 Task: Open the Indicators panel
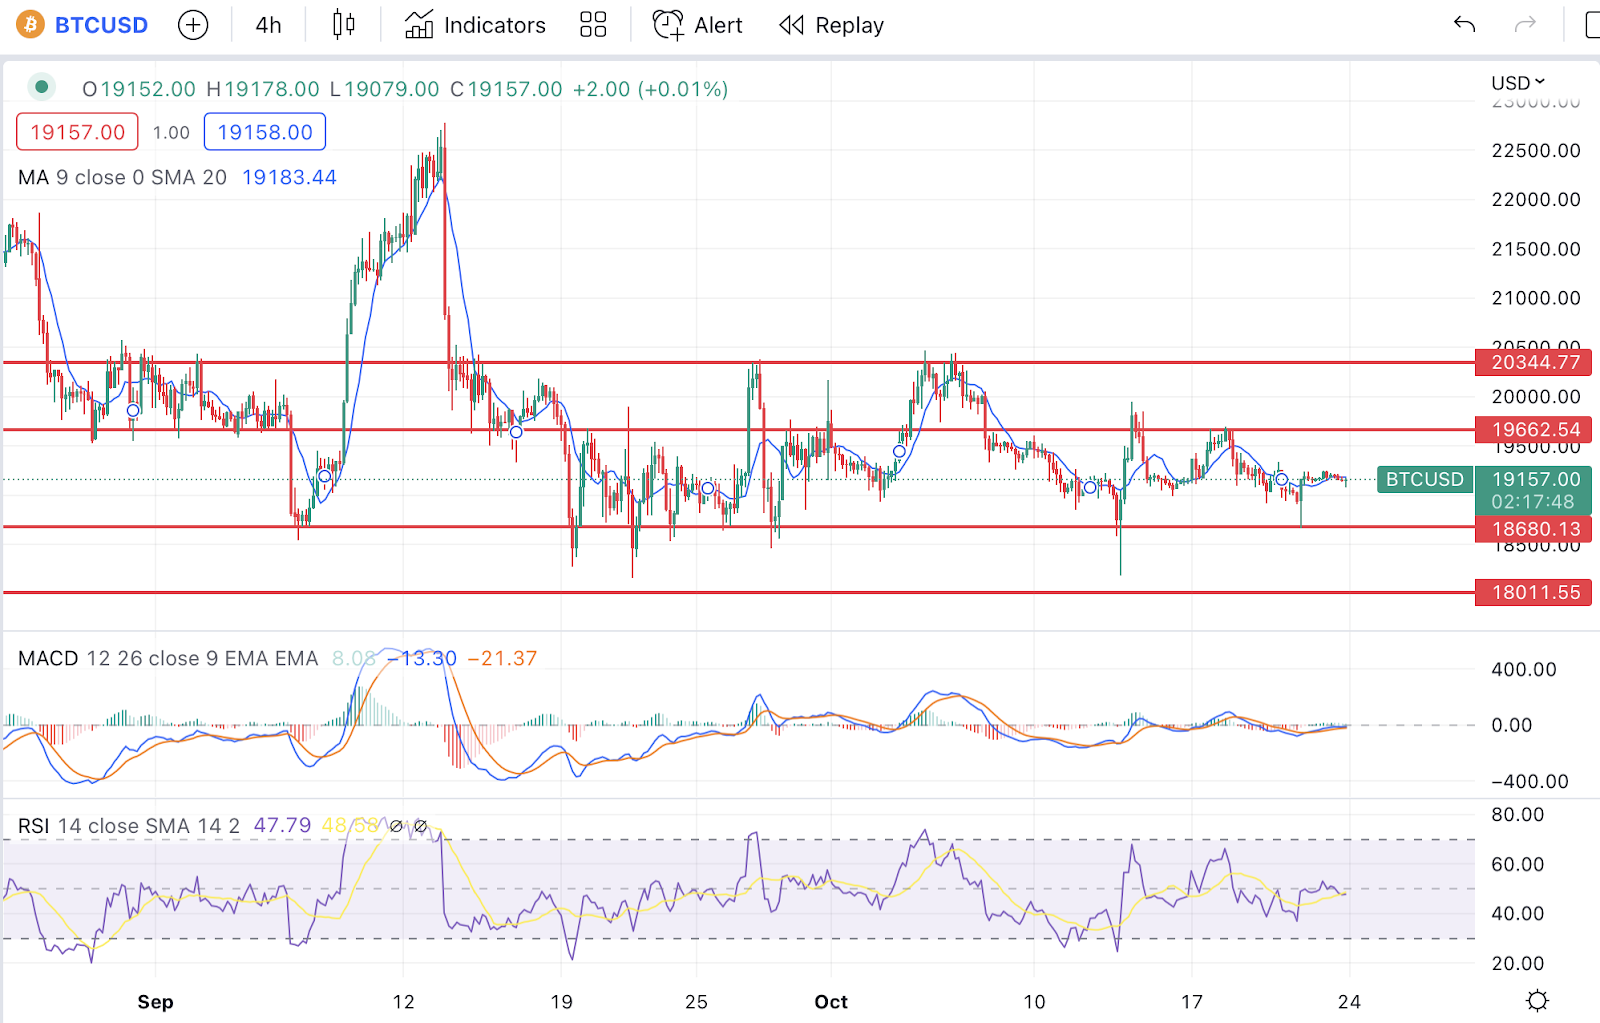tap(475, 25)
